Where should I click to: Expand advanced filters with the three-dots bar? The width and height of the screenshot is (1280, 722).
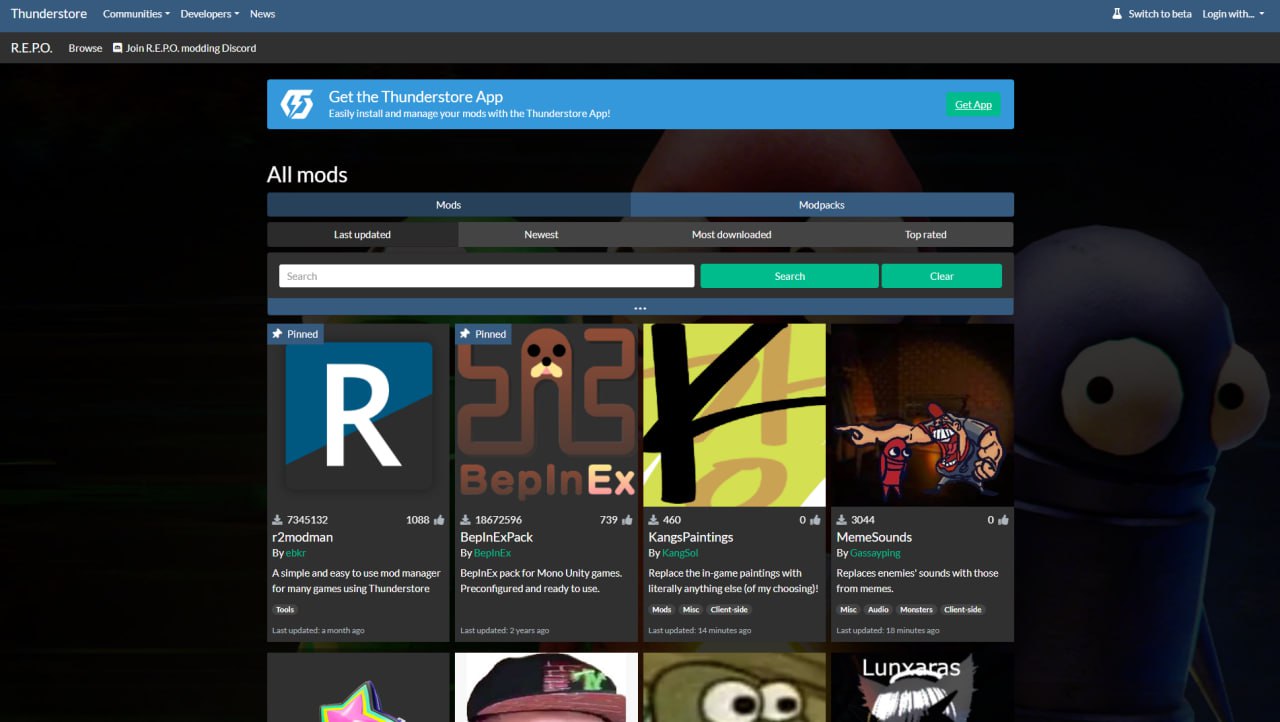(x=640, y=307)
